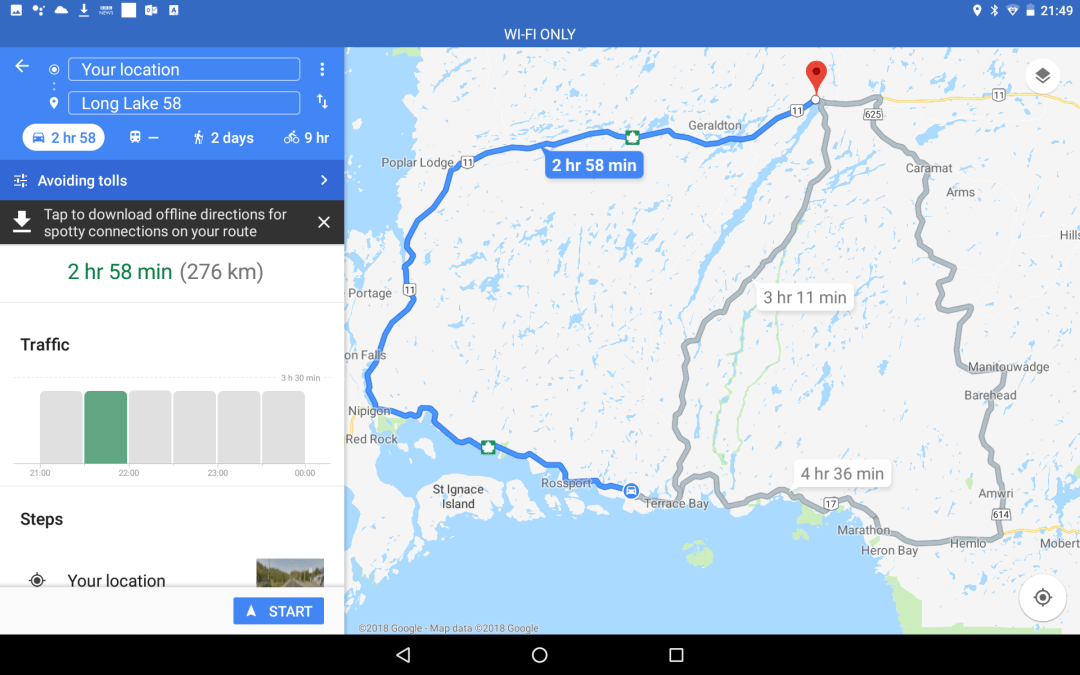The image size is (1080, 675).
Task: Swap start and destination with arrows icon
Action: click(322, 102)
